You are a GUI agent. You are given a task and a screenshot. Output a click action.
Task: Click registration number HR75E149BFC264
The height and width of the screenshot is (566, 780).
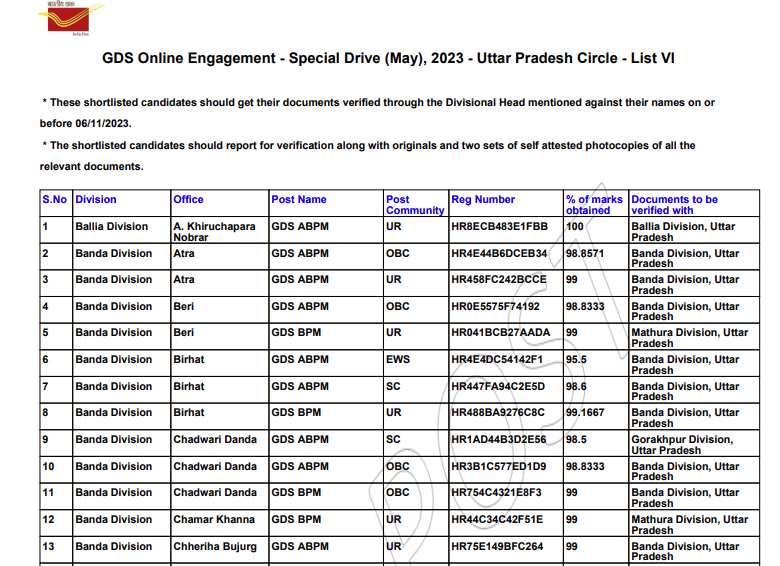click(498, 546)
